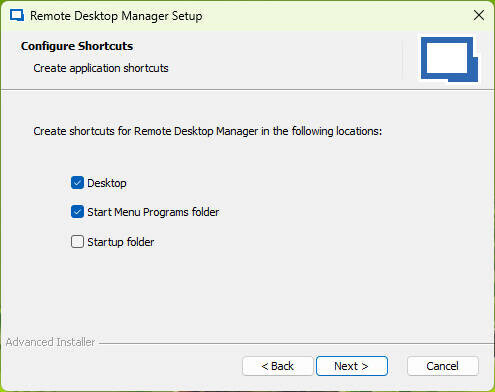The image size is (495, 392).
Task: Enable the Startup folder checkbox
Action: pyautogui.click(x=77, y=242)
